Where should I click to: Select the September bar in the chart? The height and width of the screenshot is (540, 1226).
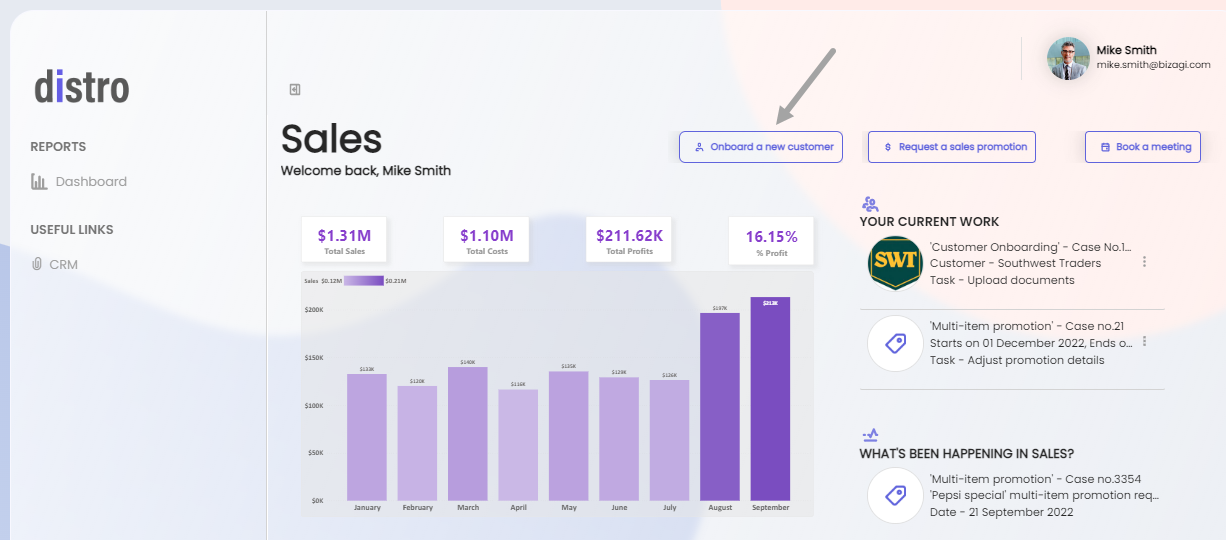770,399
